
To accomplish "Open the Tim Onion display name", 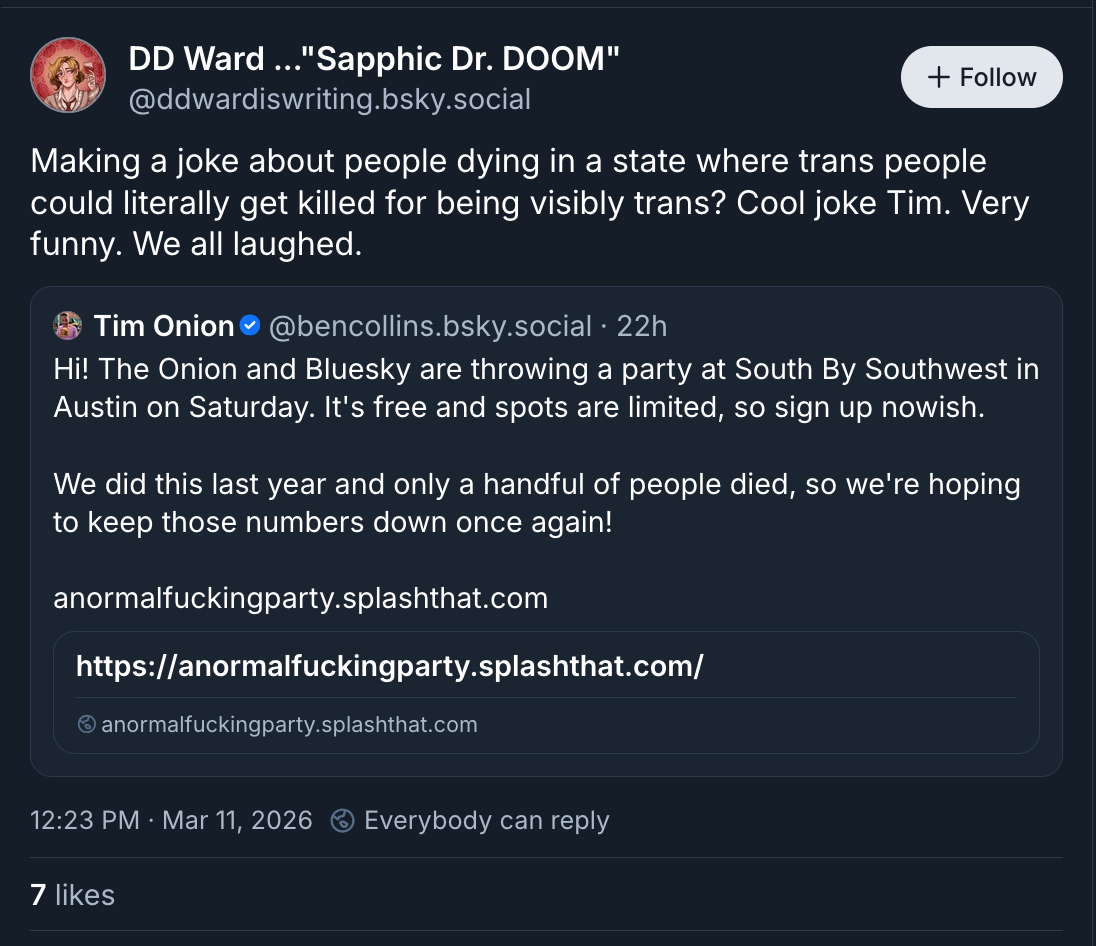I will coord(164,326).
